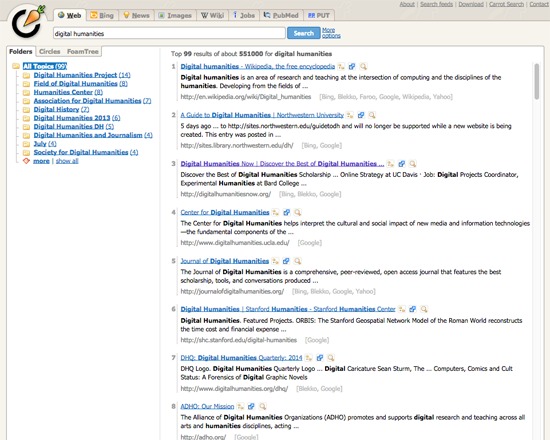Open Digital Humanities Now in new window
The image size is (550, 440).
pos(402,164)
